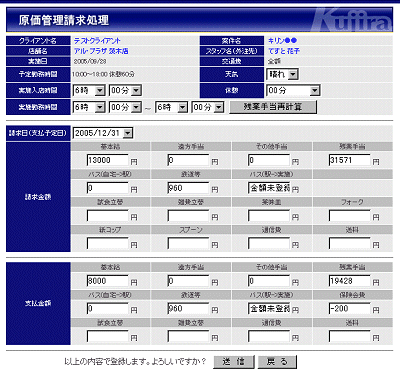Open the work start hour dropdown (実施勤務時間)
The height and width of the screenshot is (381, 400).
pos(89,107)
